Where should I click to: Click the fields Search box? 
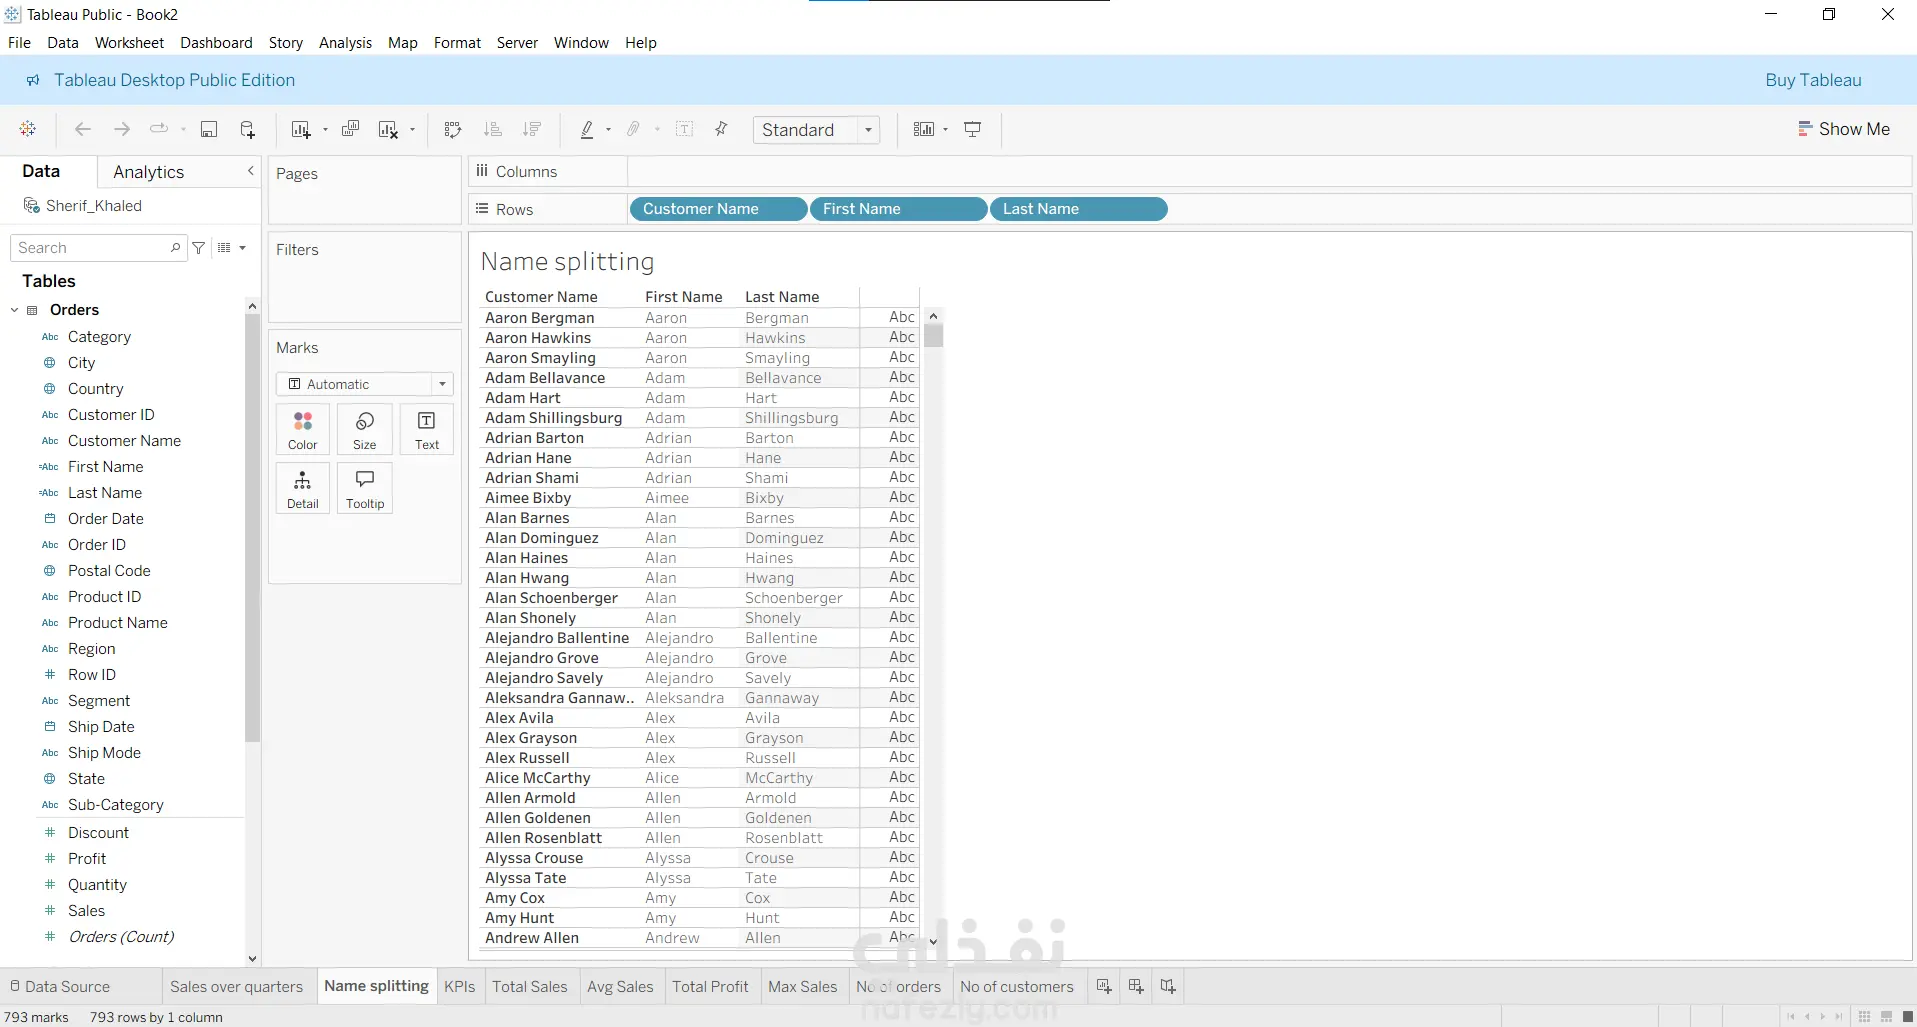click(98, 248)
